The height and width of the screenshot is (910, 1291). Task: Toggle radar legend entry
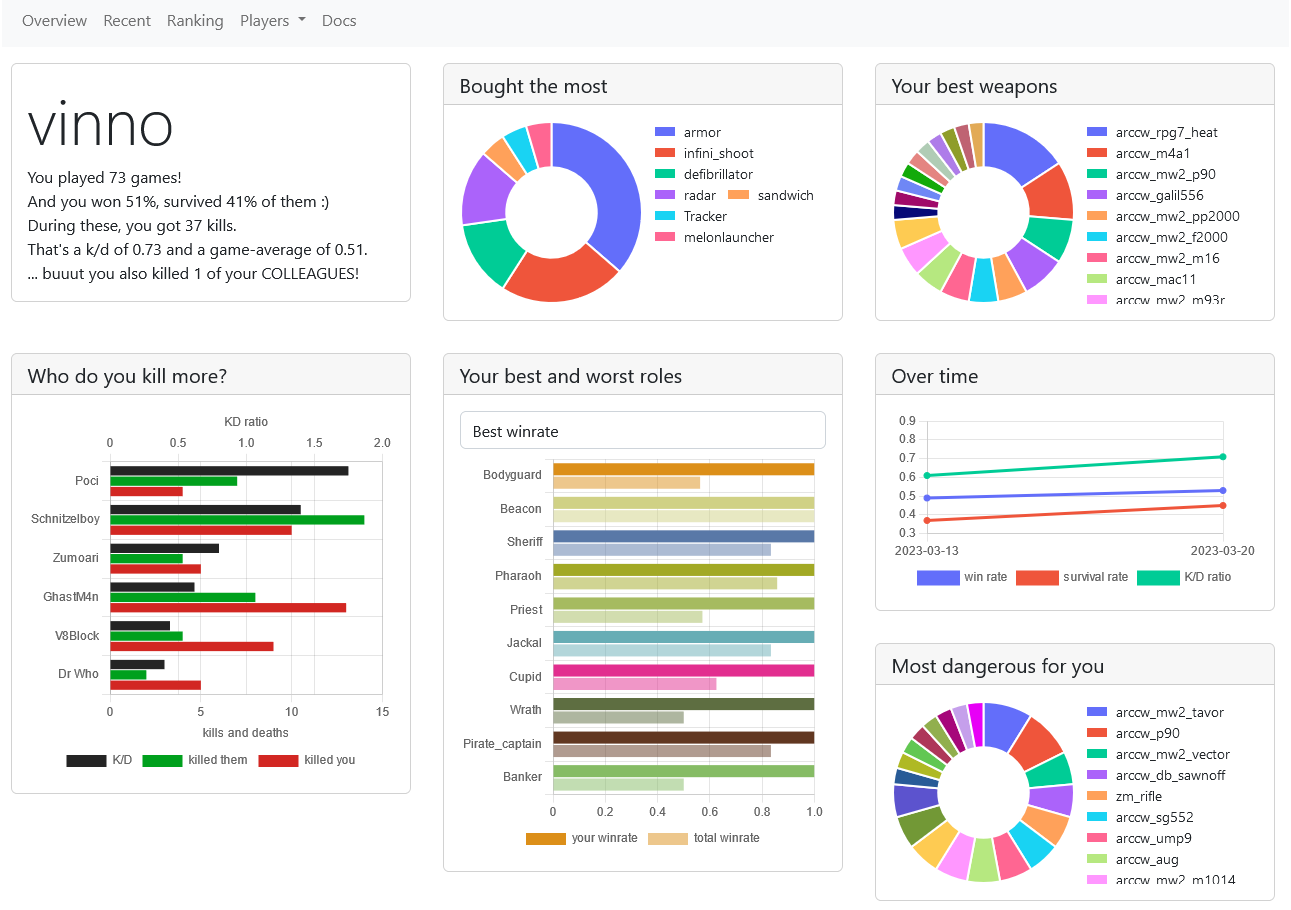685,196
